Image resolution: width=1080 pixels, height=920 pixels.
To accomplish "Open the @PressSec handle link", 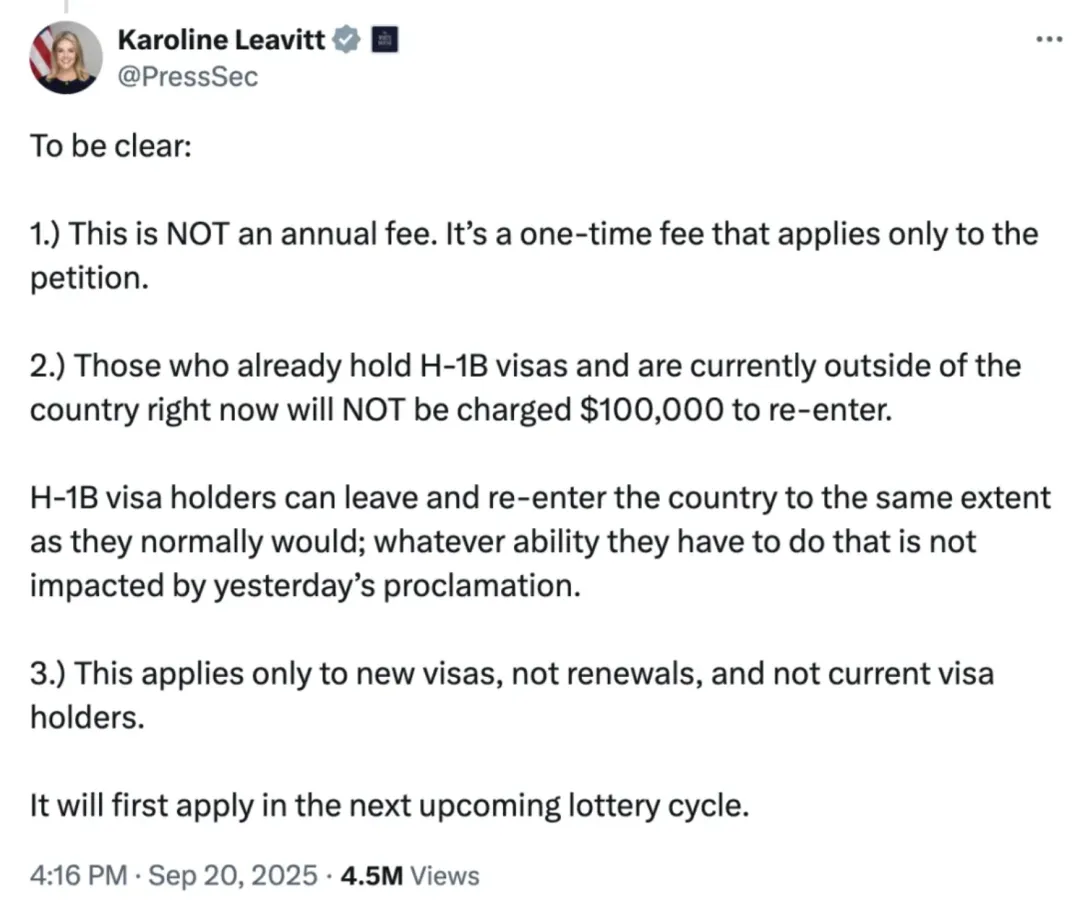I will tap(188, 76).
